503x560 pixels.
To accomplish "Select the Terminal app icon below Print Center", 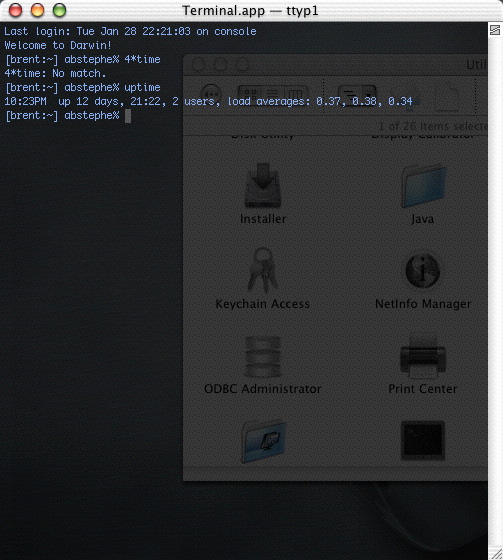I will click(423, 440).
